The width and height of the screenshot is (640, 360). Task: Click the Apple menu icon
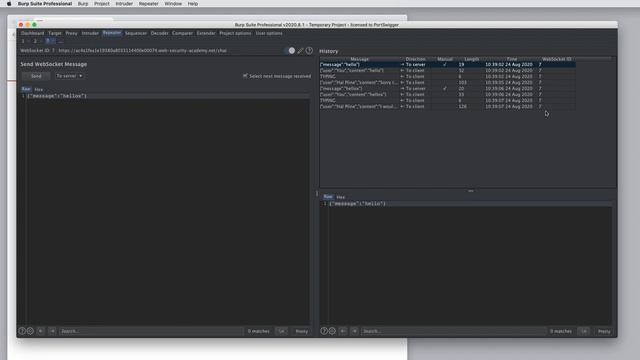(9, 4)
